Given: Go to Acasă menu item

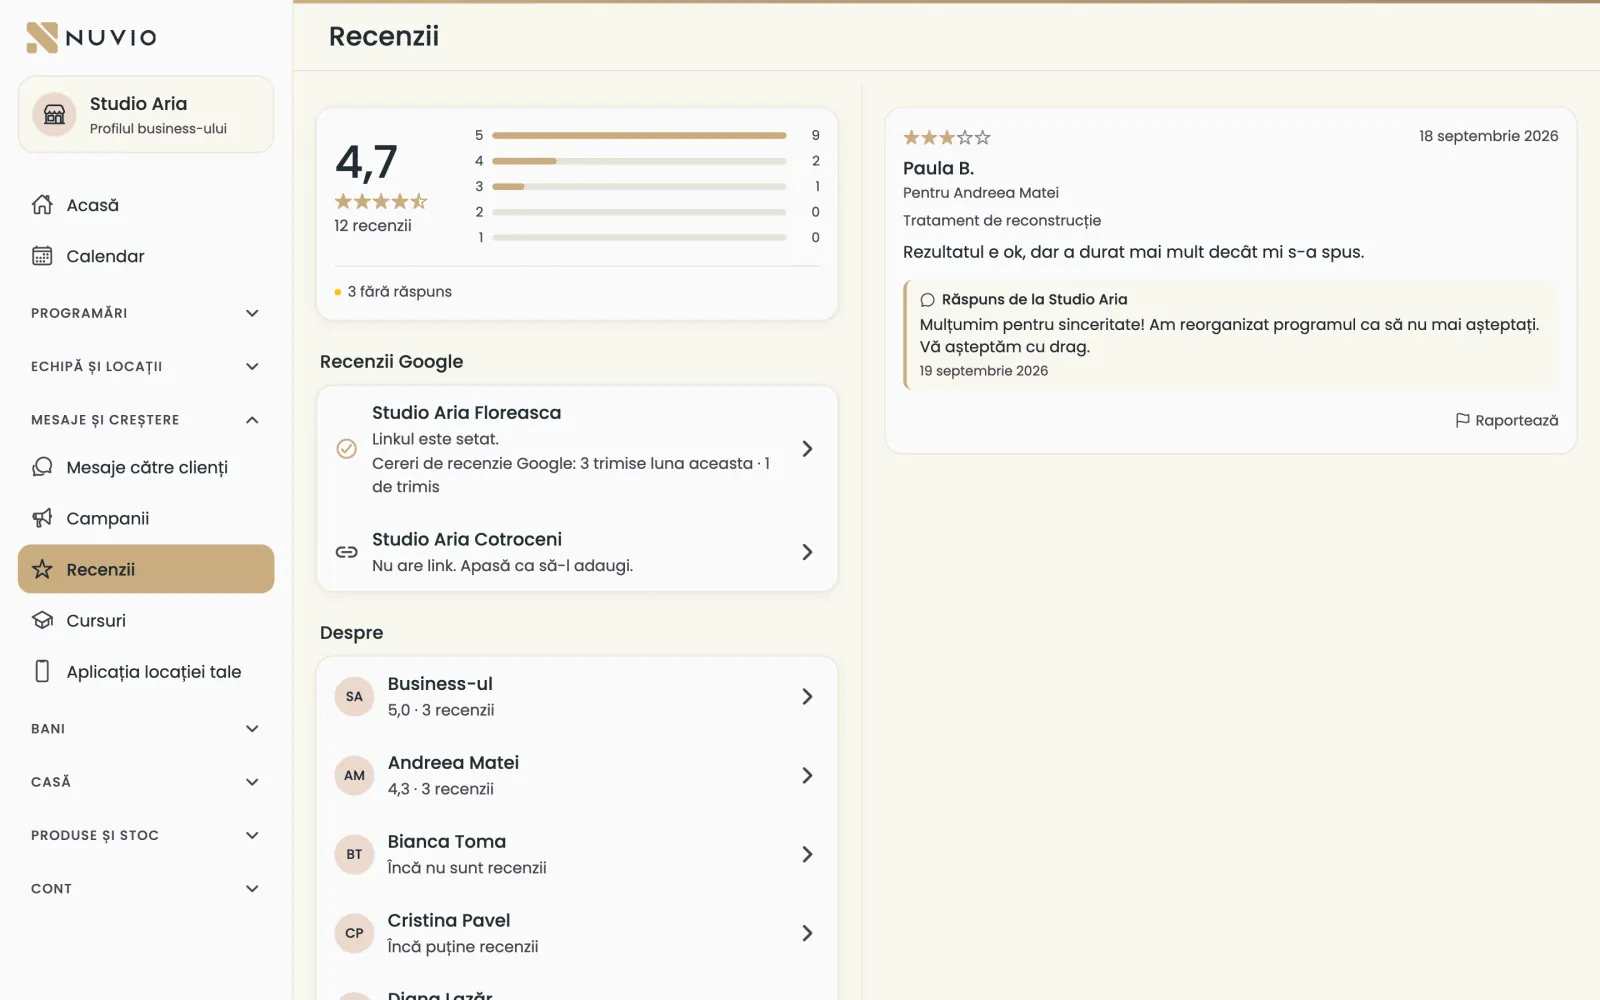Looking at the screenshot, I should [x=146, y=205].
